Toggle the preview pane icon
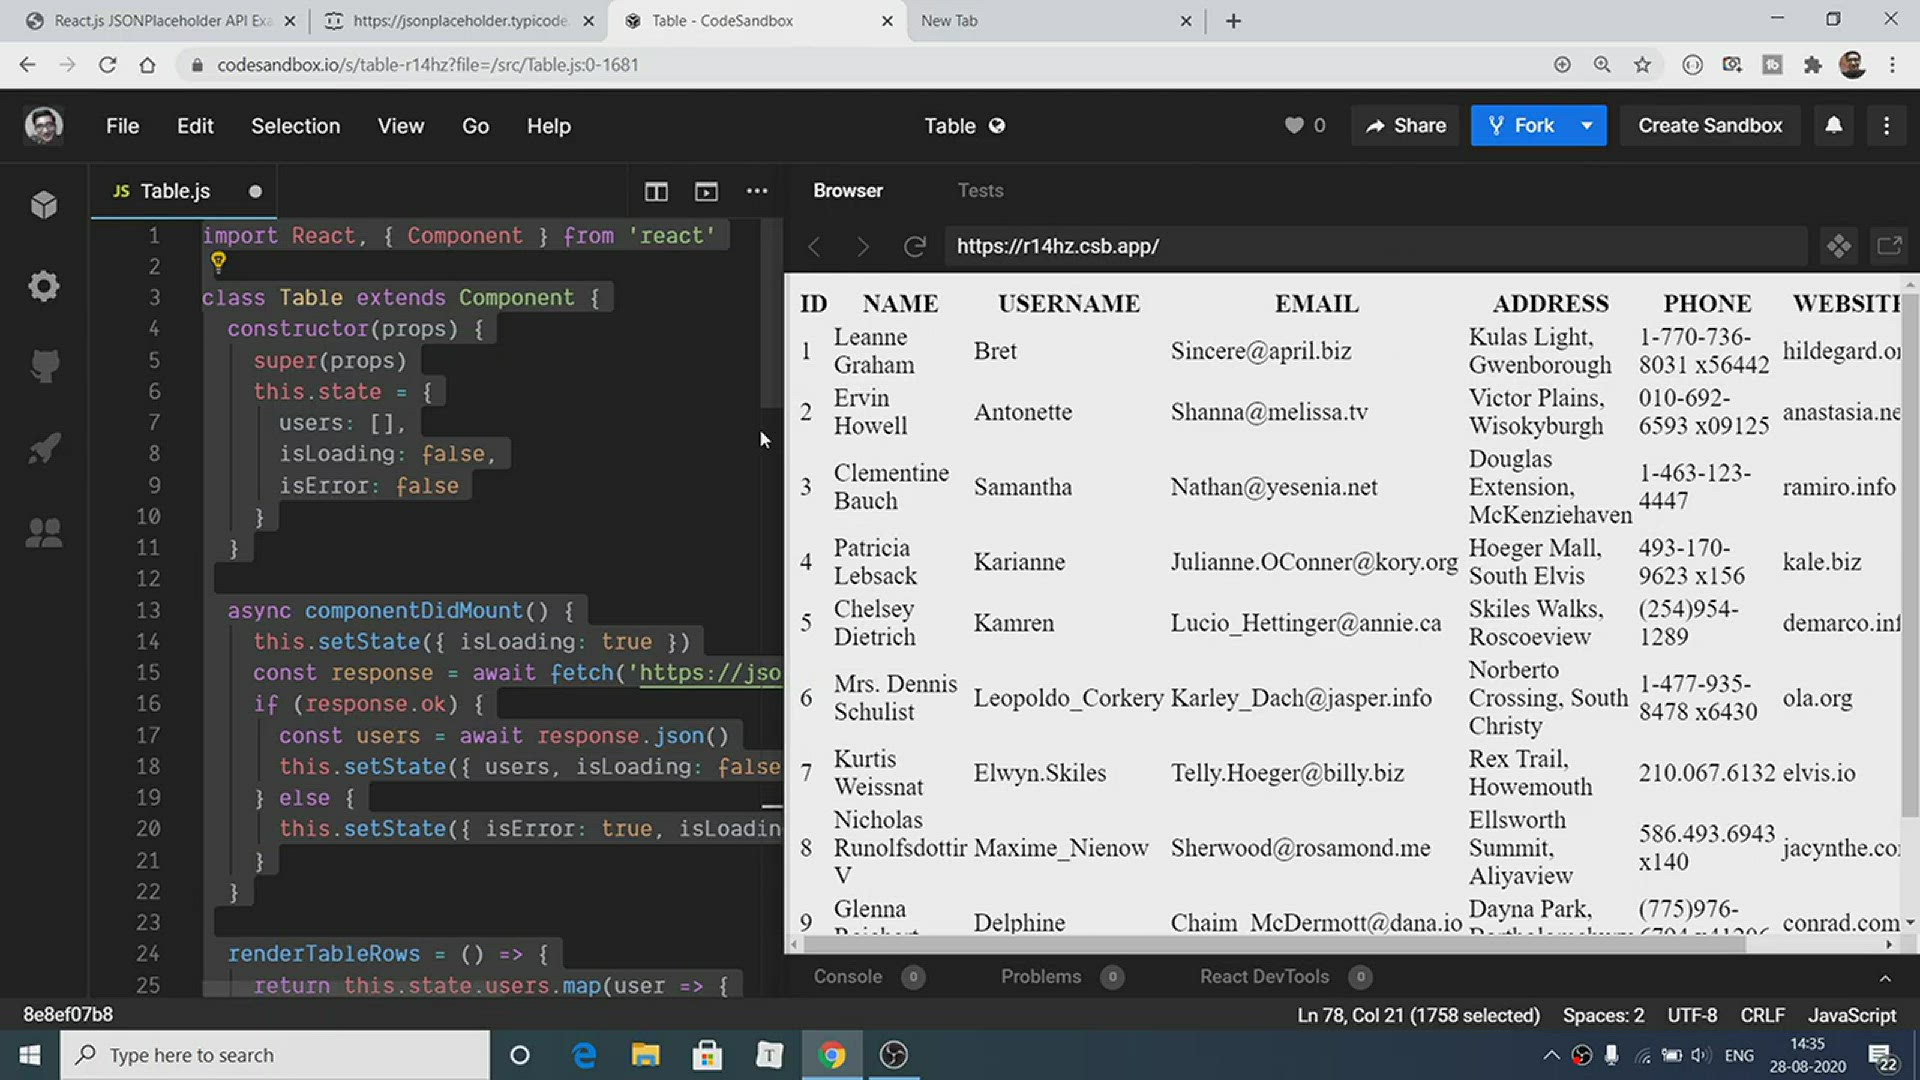 706,191
